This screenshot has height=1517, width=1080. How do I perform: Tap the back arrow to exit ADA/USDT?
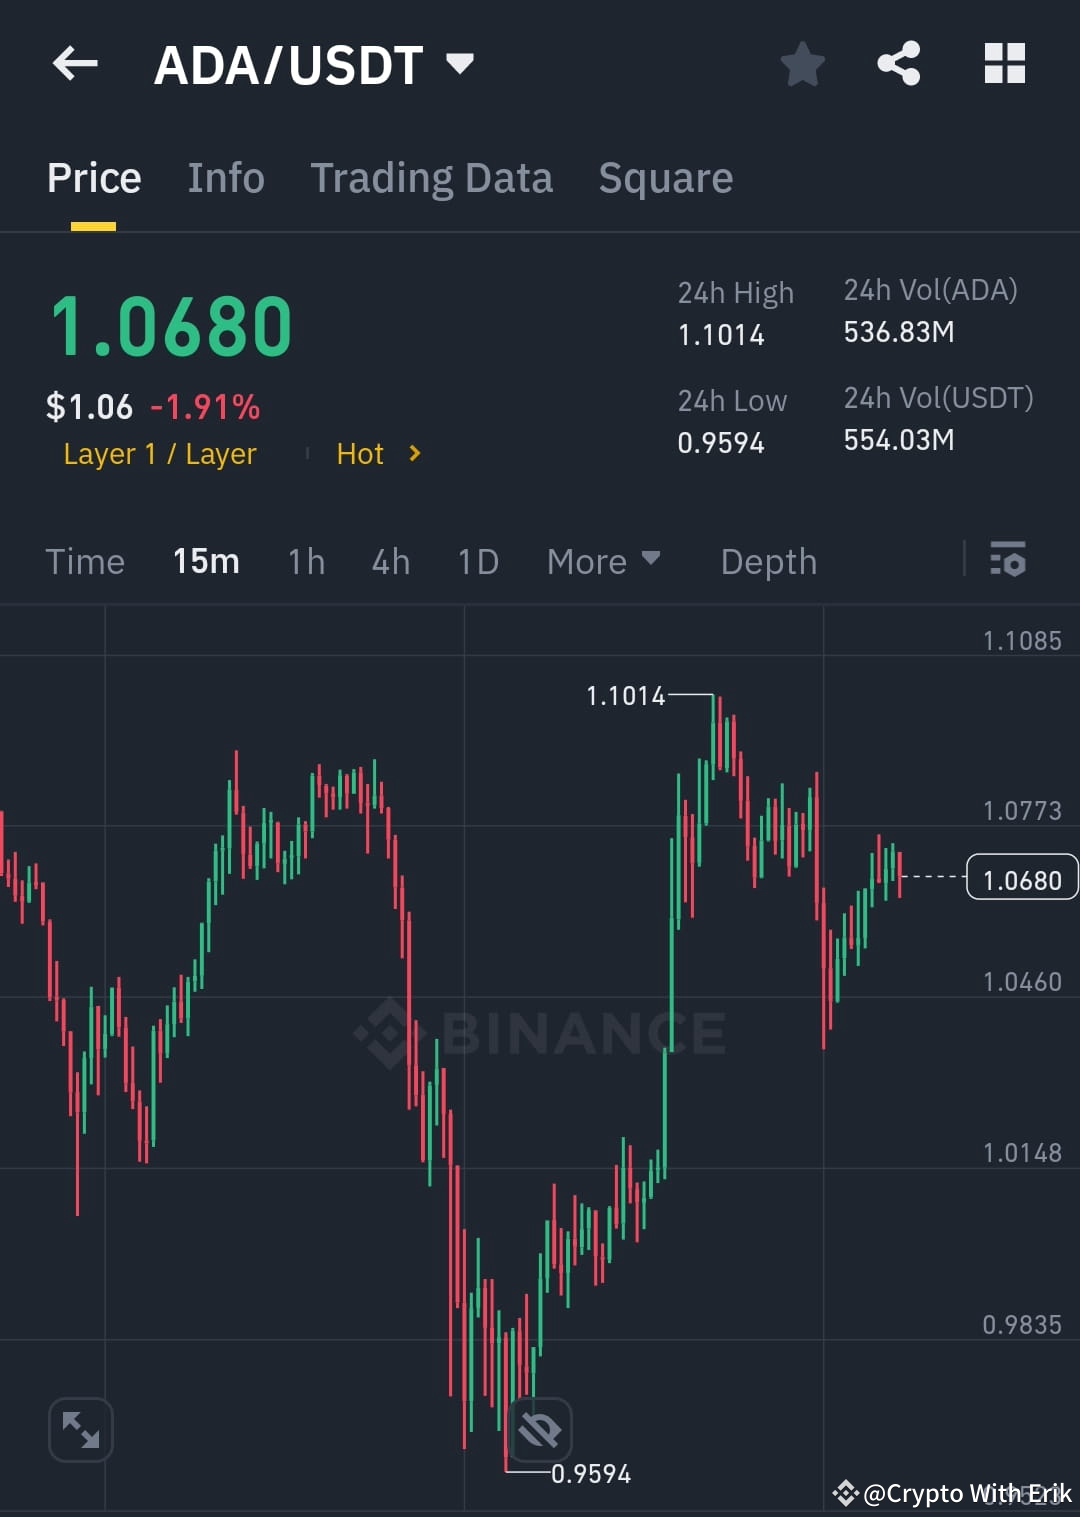(x=75, y=63)
